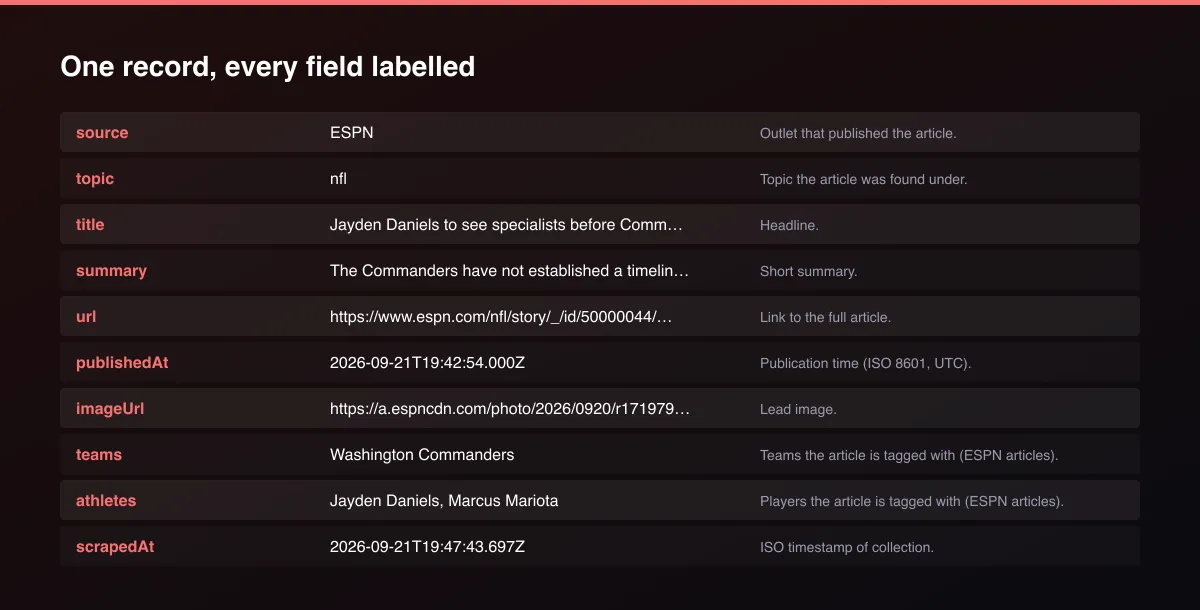Screen dimensions: 1200x610
Task: Select the "teams" field name
Action: [99, 455]
